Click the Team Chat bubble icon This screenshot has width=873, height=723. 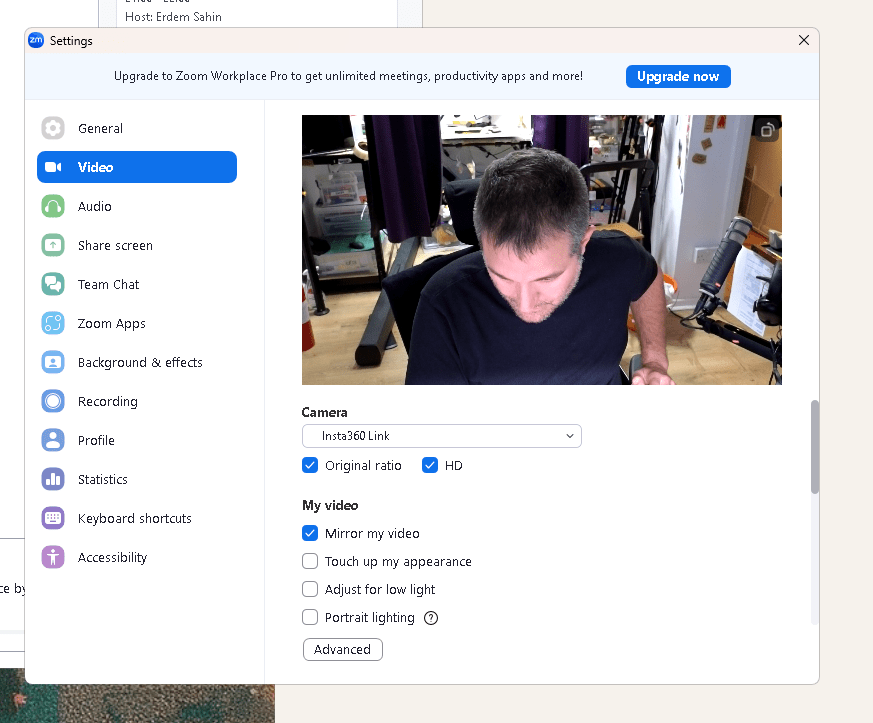coord(53,284)
